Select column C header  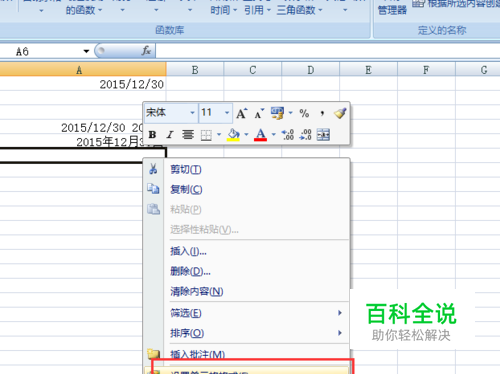(x=253, y=70)
